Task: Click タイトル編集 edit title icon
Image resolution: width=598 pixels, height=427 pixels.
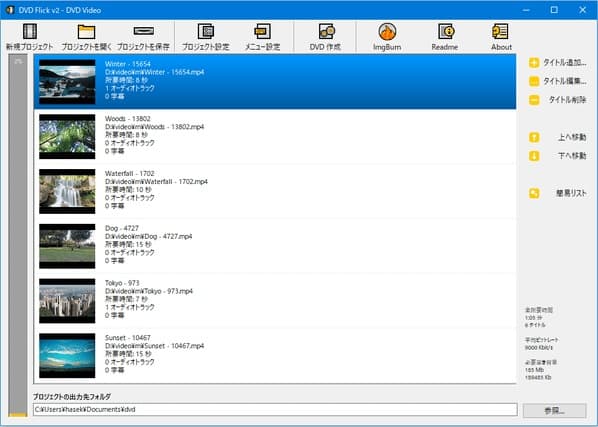Action: (534, 81)
